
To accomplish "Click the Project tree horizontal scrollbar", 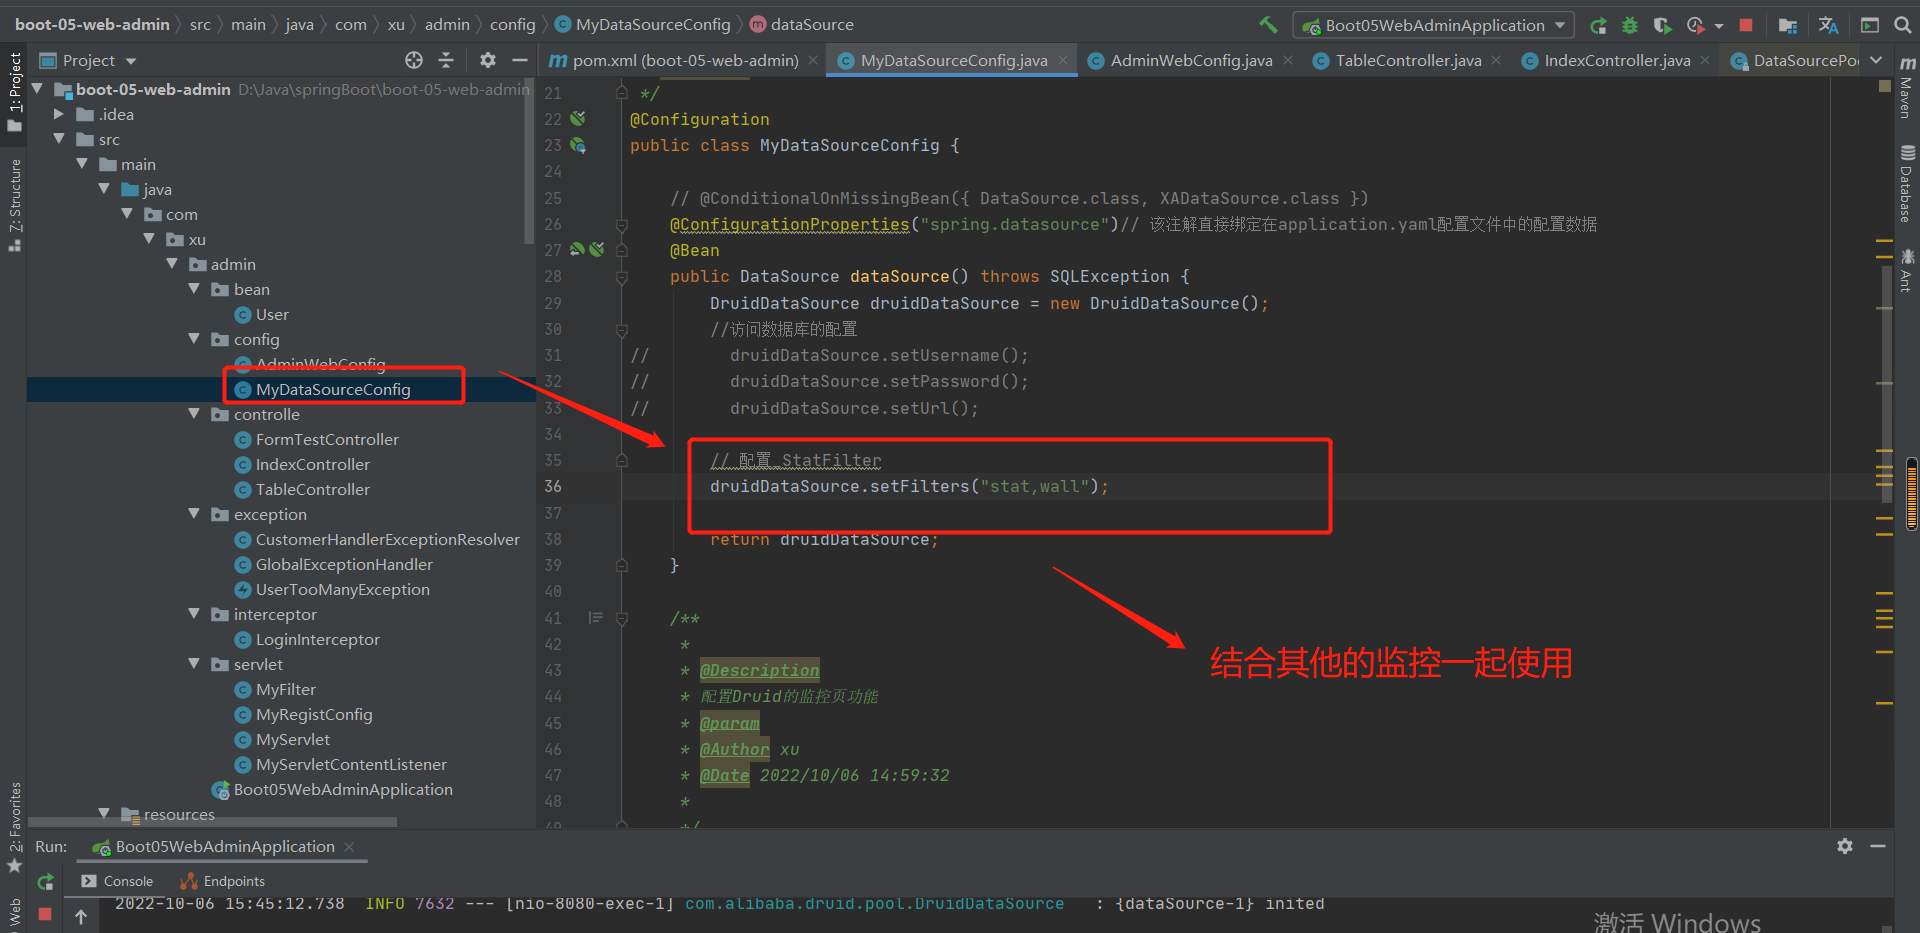I will tap(212, 822).
